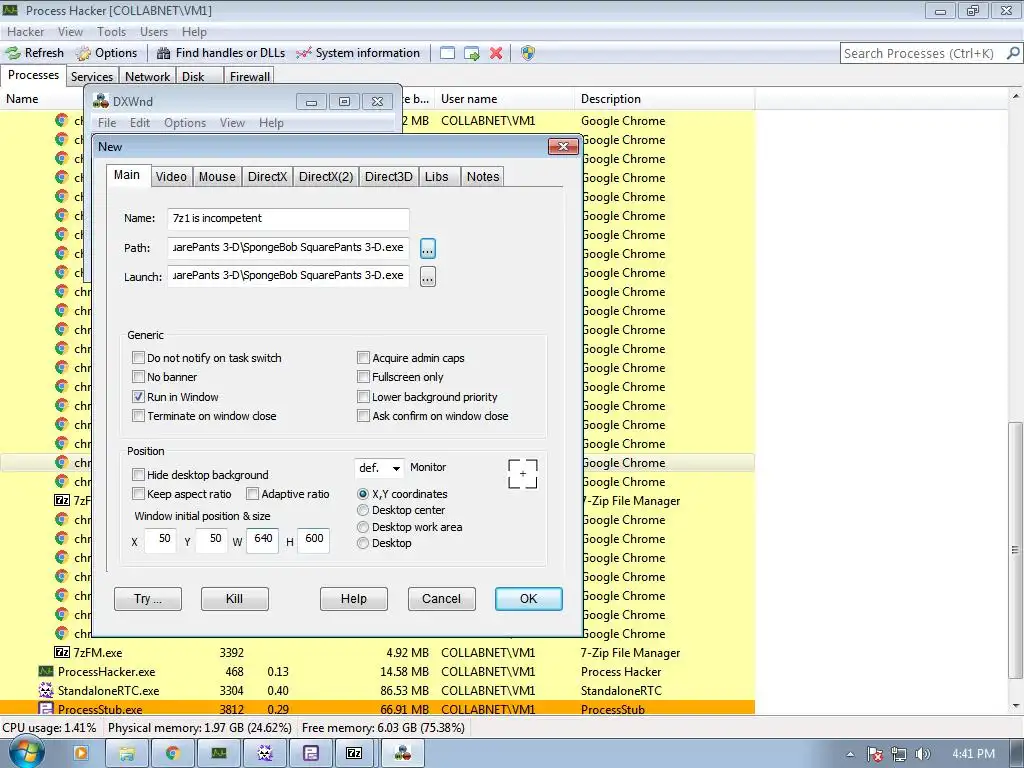Enable Keep aspect ratio
This screenshot has width=1024, height=768.
(138, 493)
